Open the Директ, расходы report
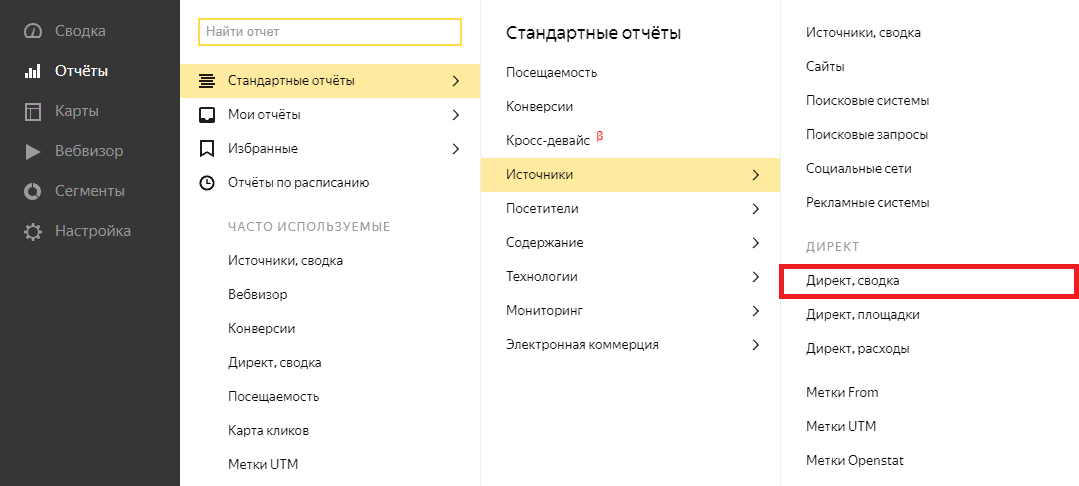The width and height of the screenshot is (1079, 486). tap(857, 349)
